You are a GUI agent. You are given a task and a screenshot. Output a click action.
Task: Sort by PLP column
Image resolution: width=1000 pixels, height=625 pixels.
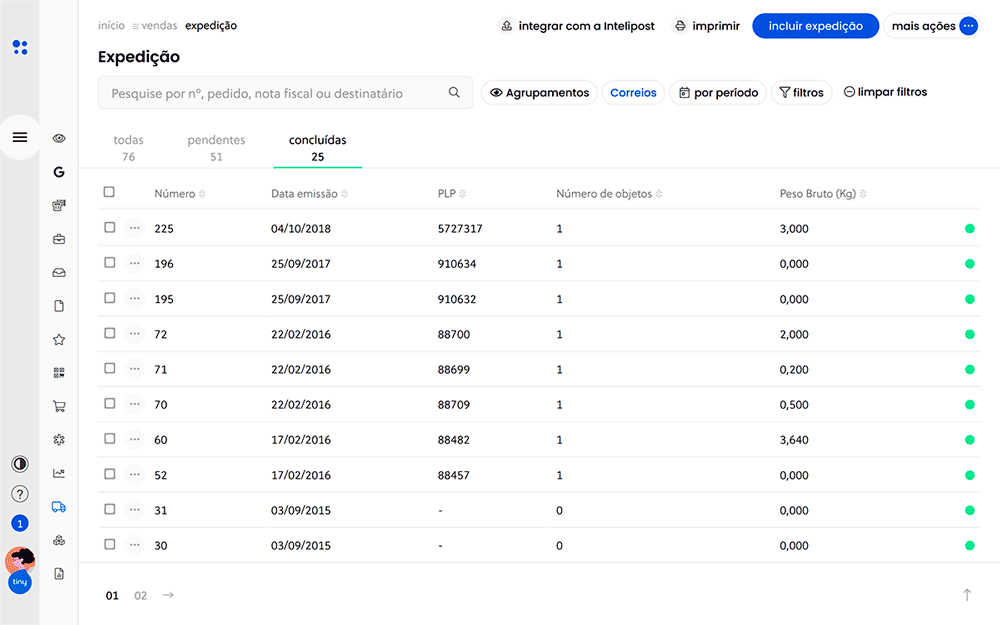[452, 193]
